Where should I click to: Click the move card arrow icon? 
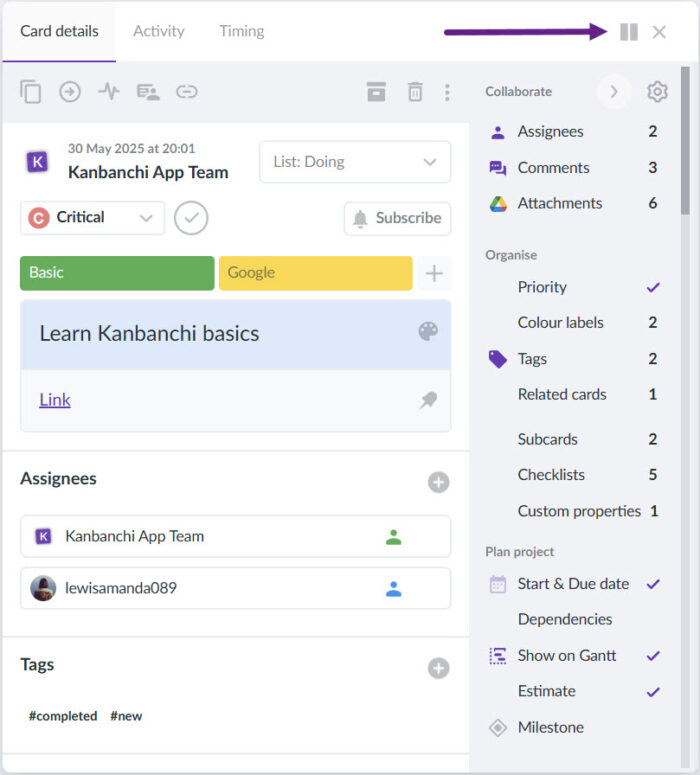click(70, 91)
